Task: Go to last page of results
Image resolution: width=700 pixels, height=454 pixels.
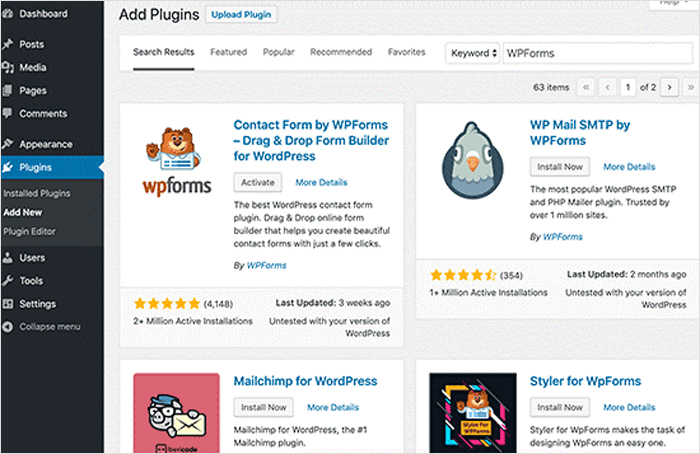Action: (690, 87)
